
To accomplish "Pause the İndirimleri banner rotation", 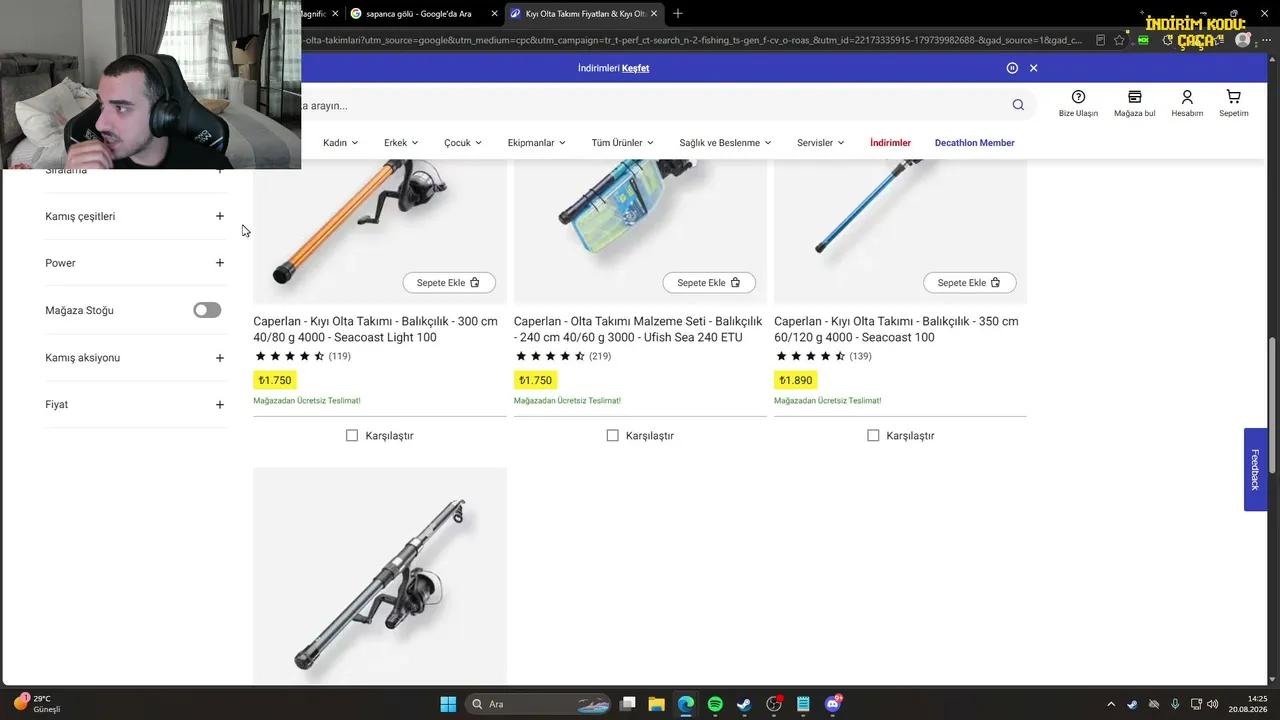I will point(1012,68).
